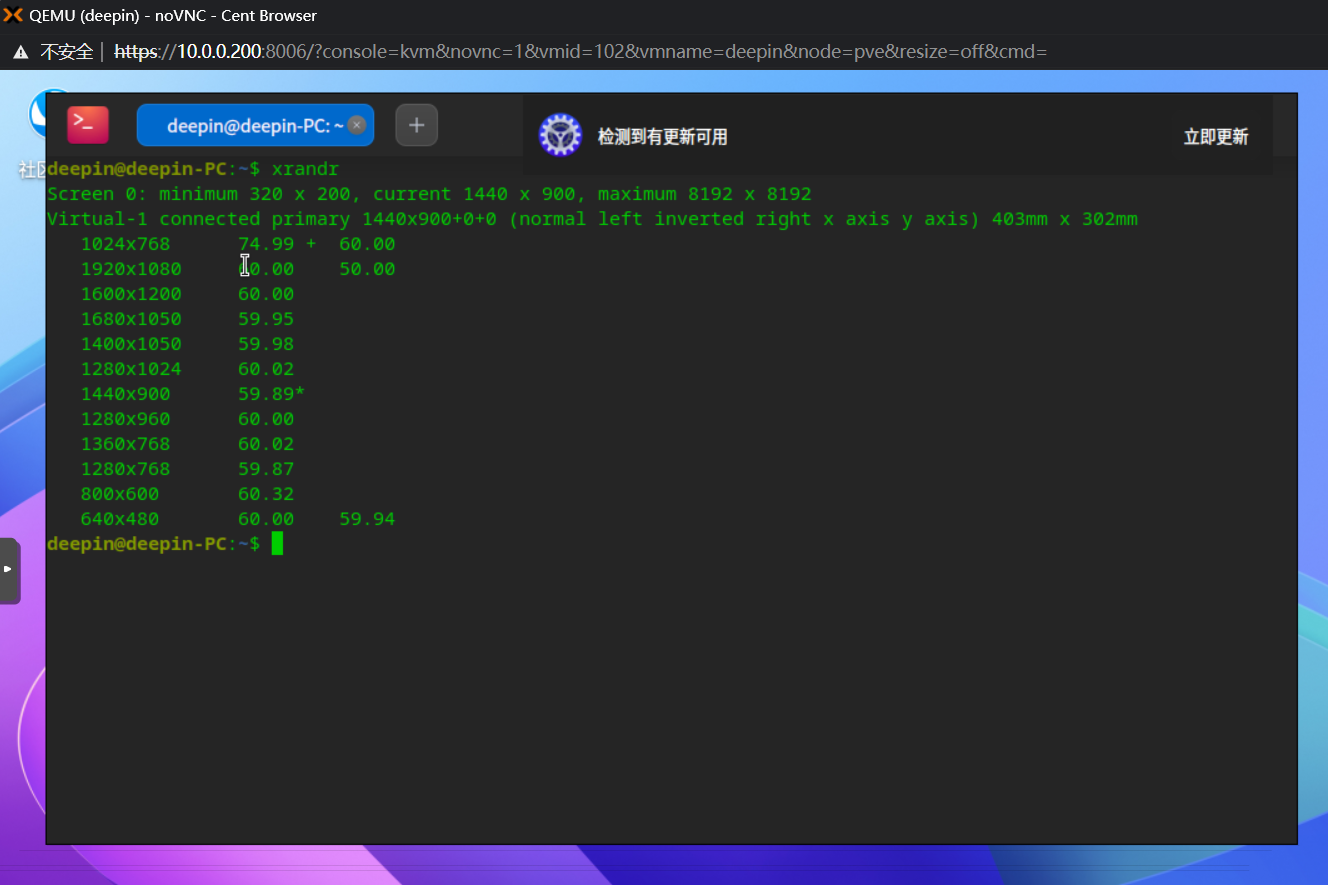Click the 不安全 security label in address bar
The image size is (1328, 885).
[67, 52]
